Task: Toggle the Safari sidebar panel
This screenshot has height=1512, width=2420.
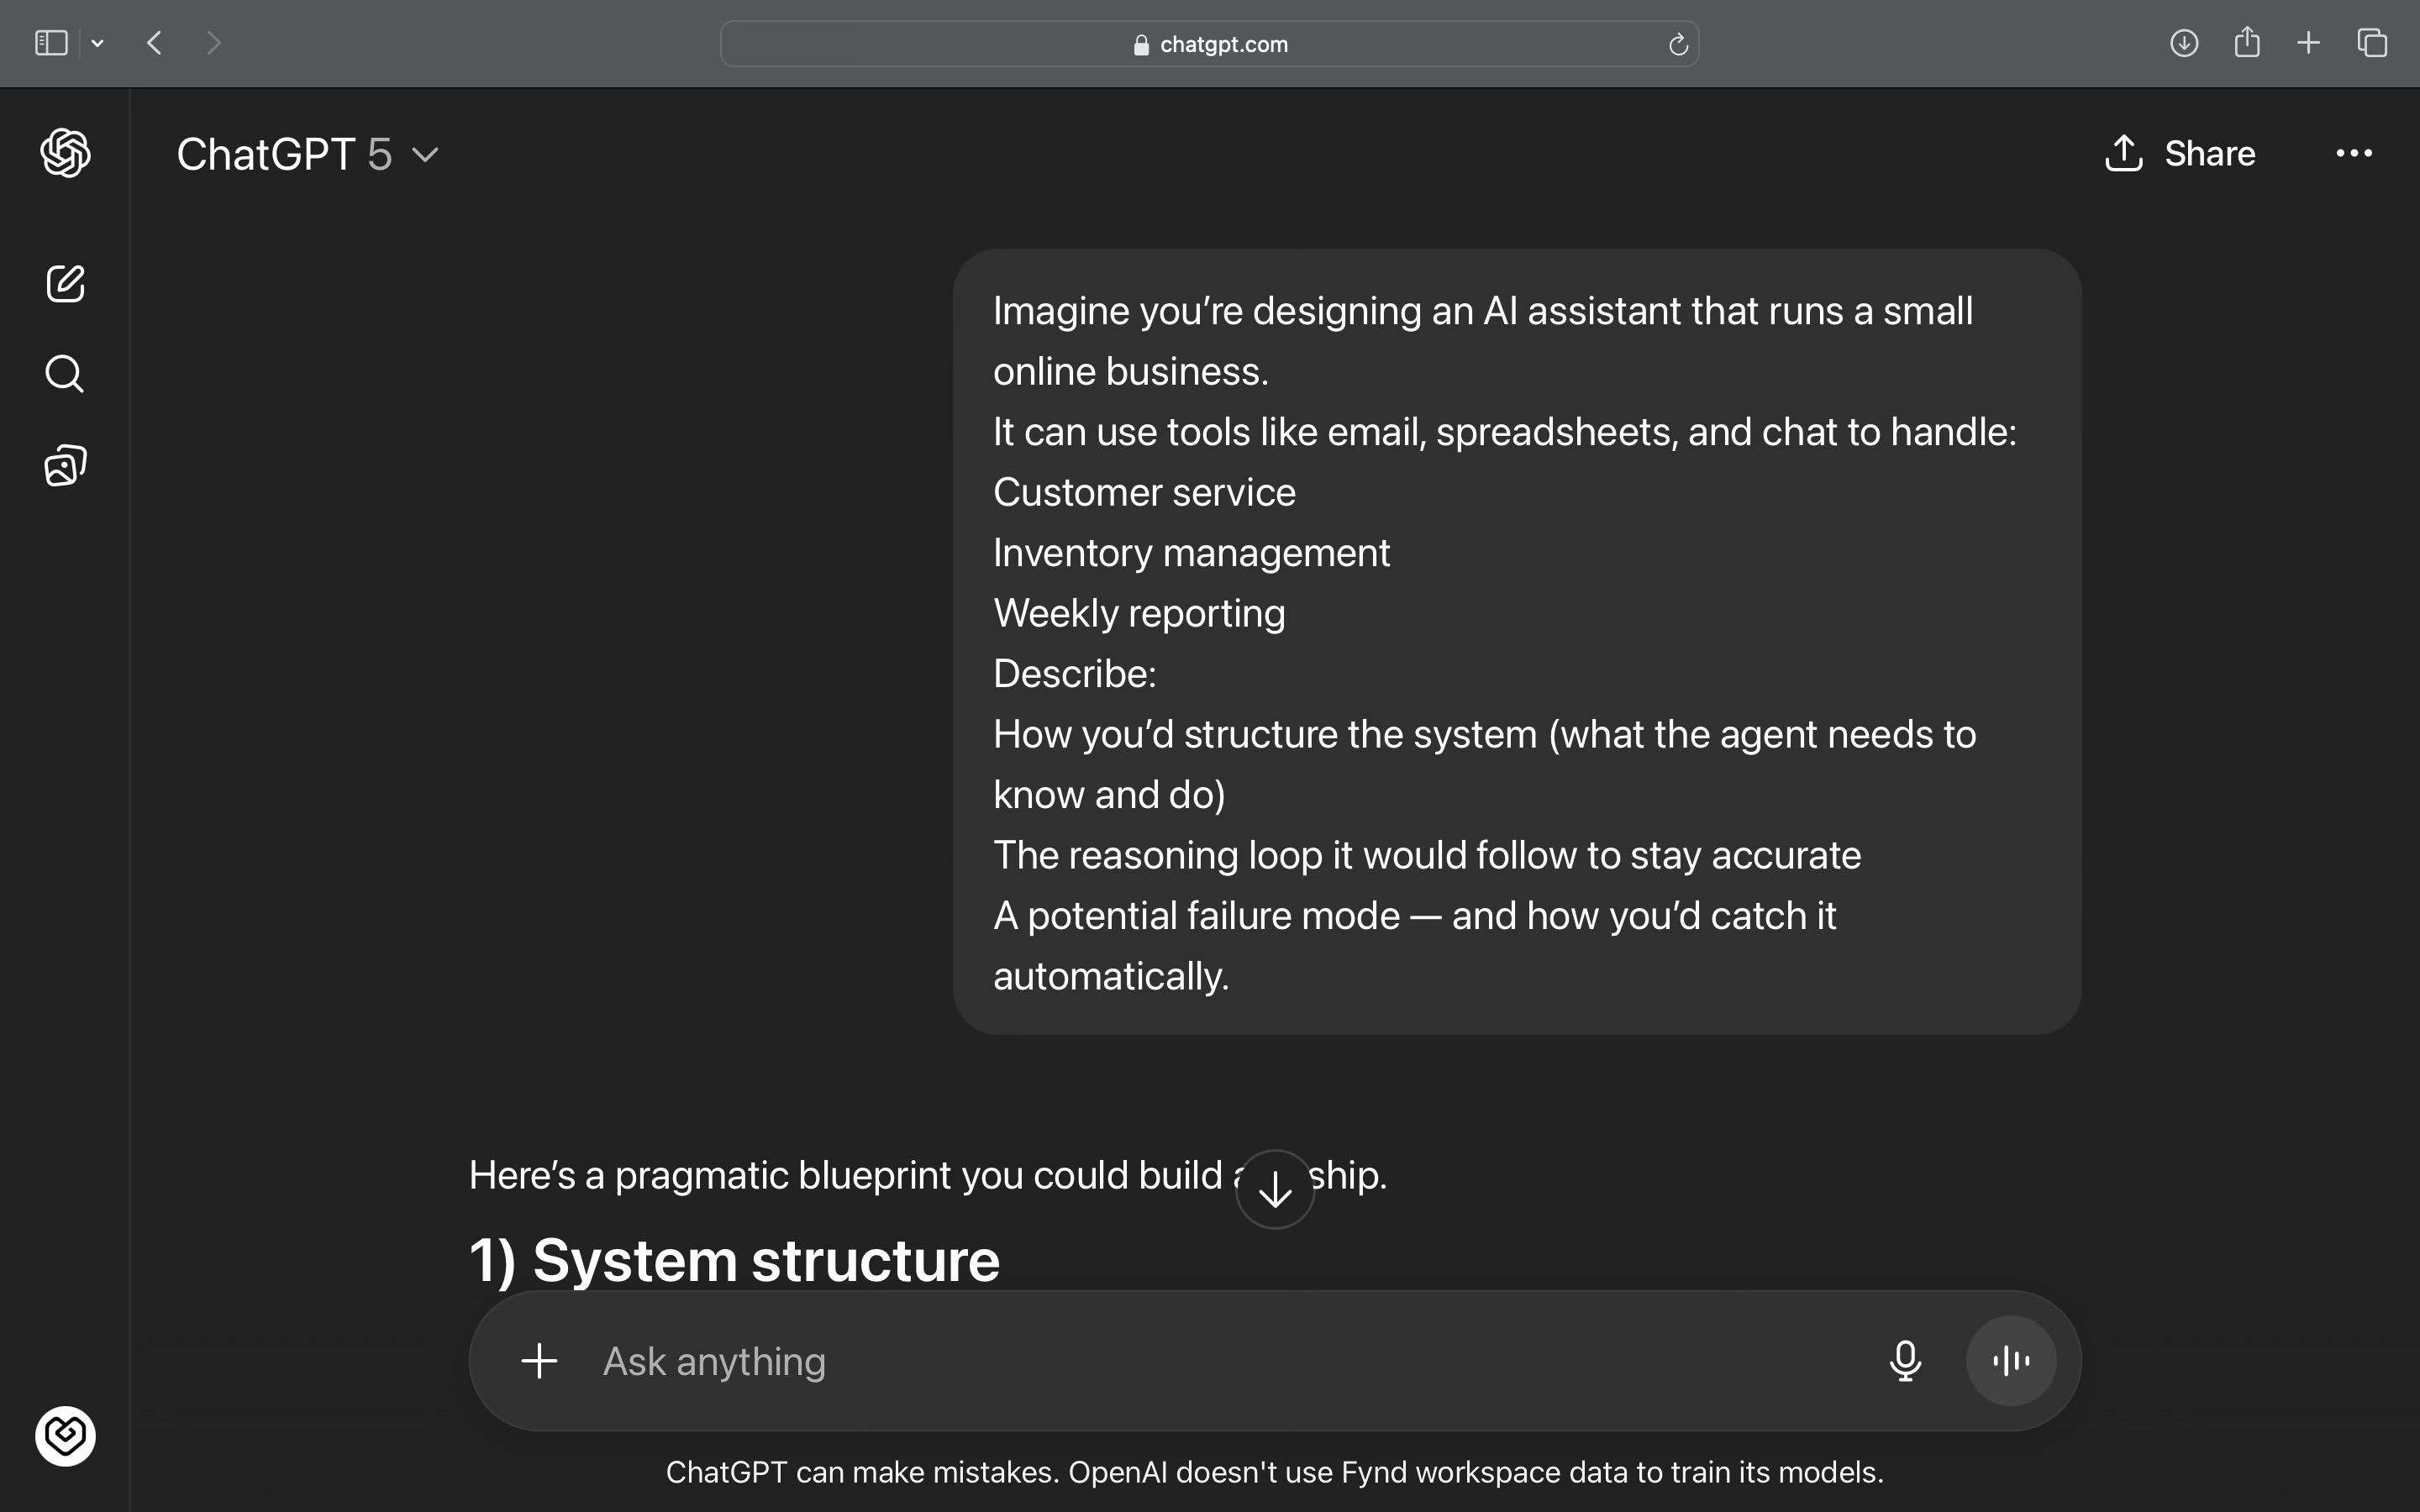Action: point(51,43)
